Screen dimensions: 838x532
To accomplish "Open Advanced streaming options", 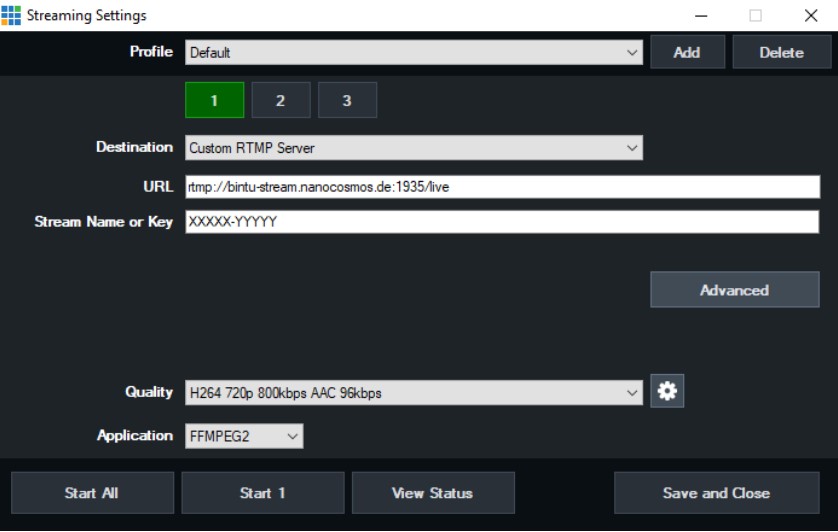I will tap(734, 290).
